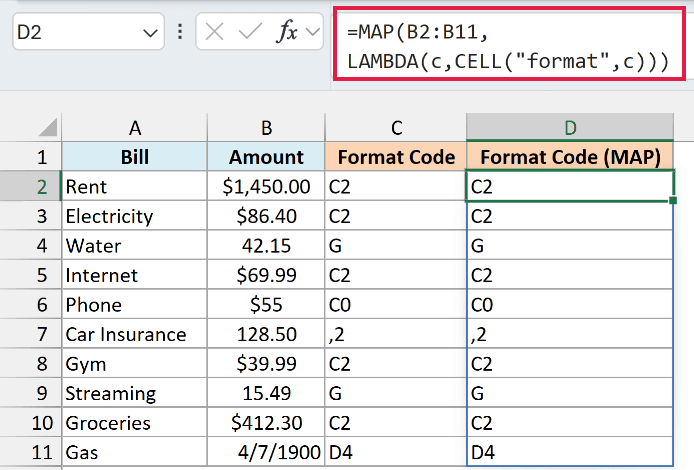Select the Gym cell

pos(135,363)
